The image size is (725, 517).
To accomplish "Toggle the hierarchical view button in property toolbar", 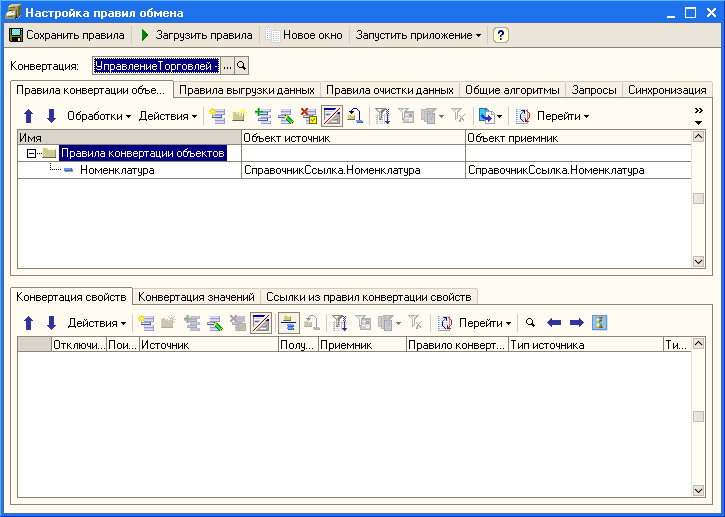I will tap(287, 323).
